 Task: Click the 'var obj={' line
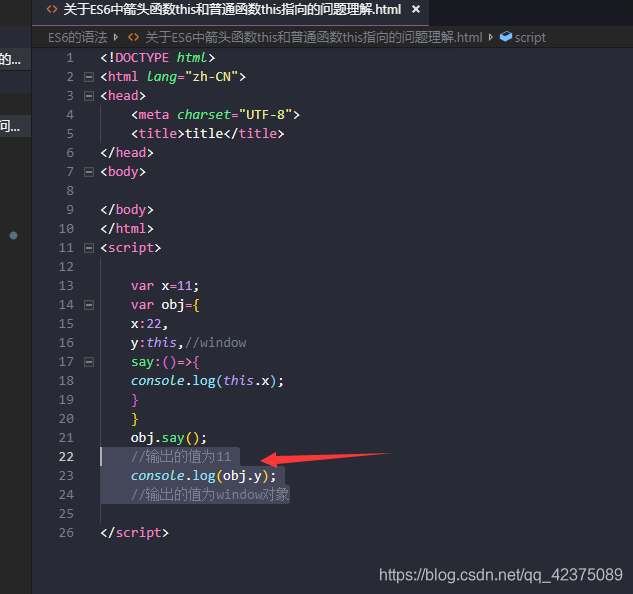165,305
